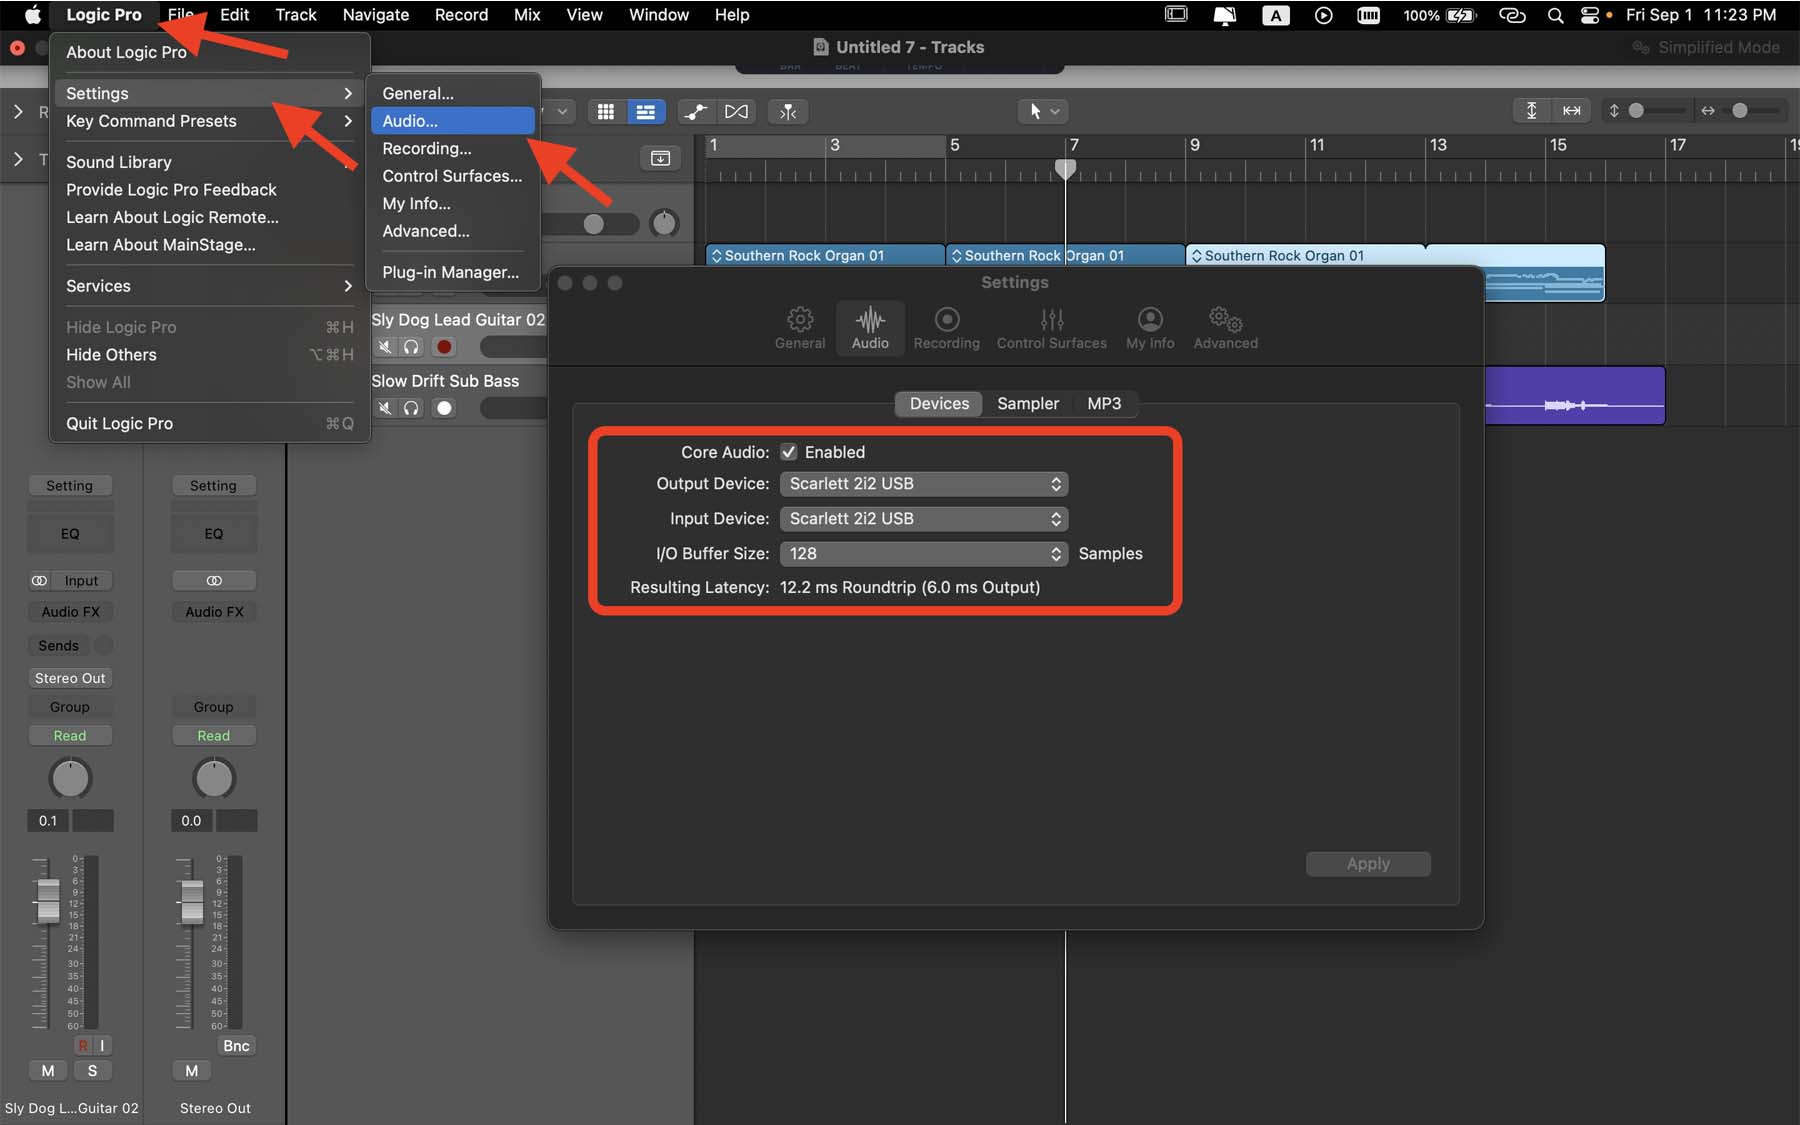Click the horizontal auto zoom icon

click(x=1571, y=111)
